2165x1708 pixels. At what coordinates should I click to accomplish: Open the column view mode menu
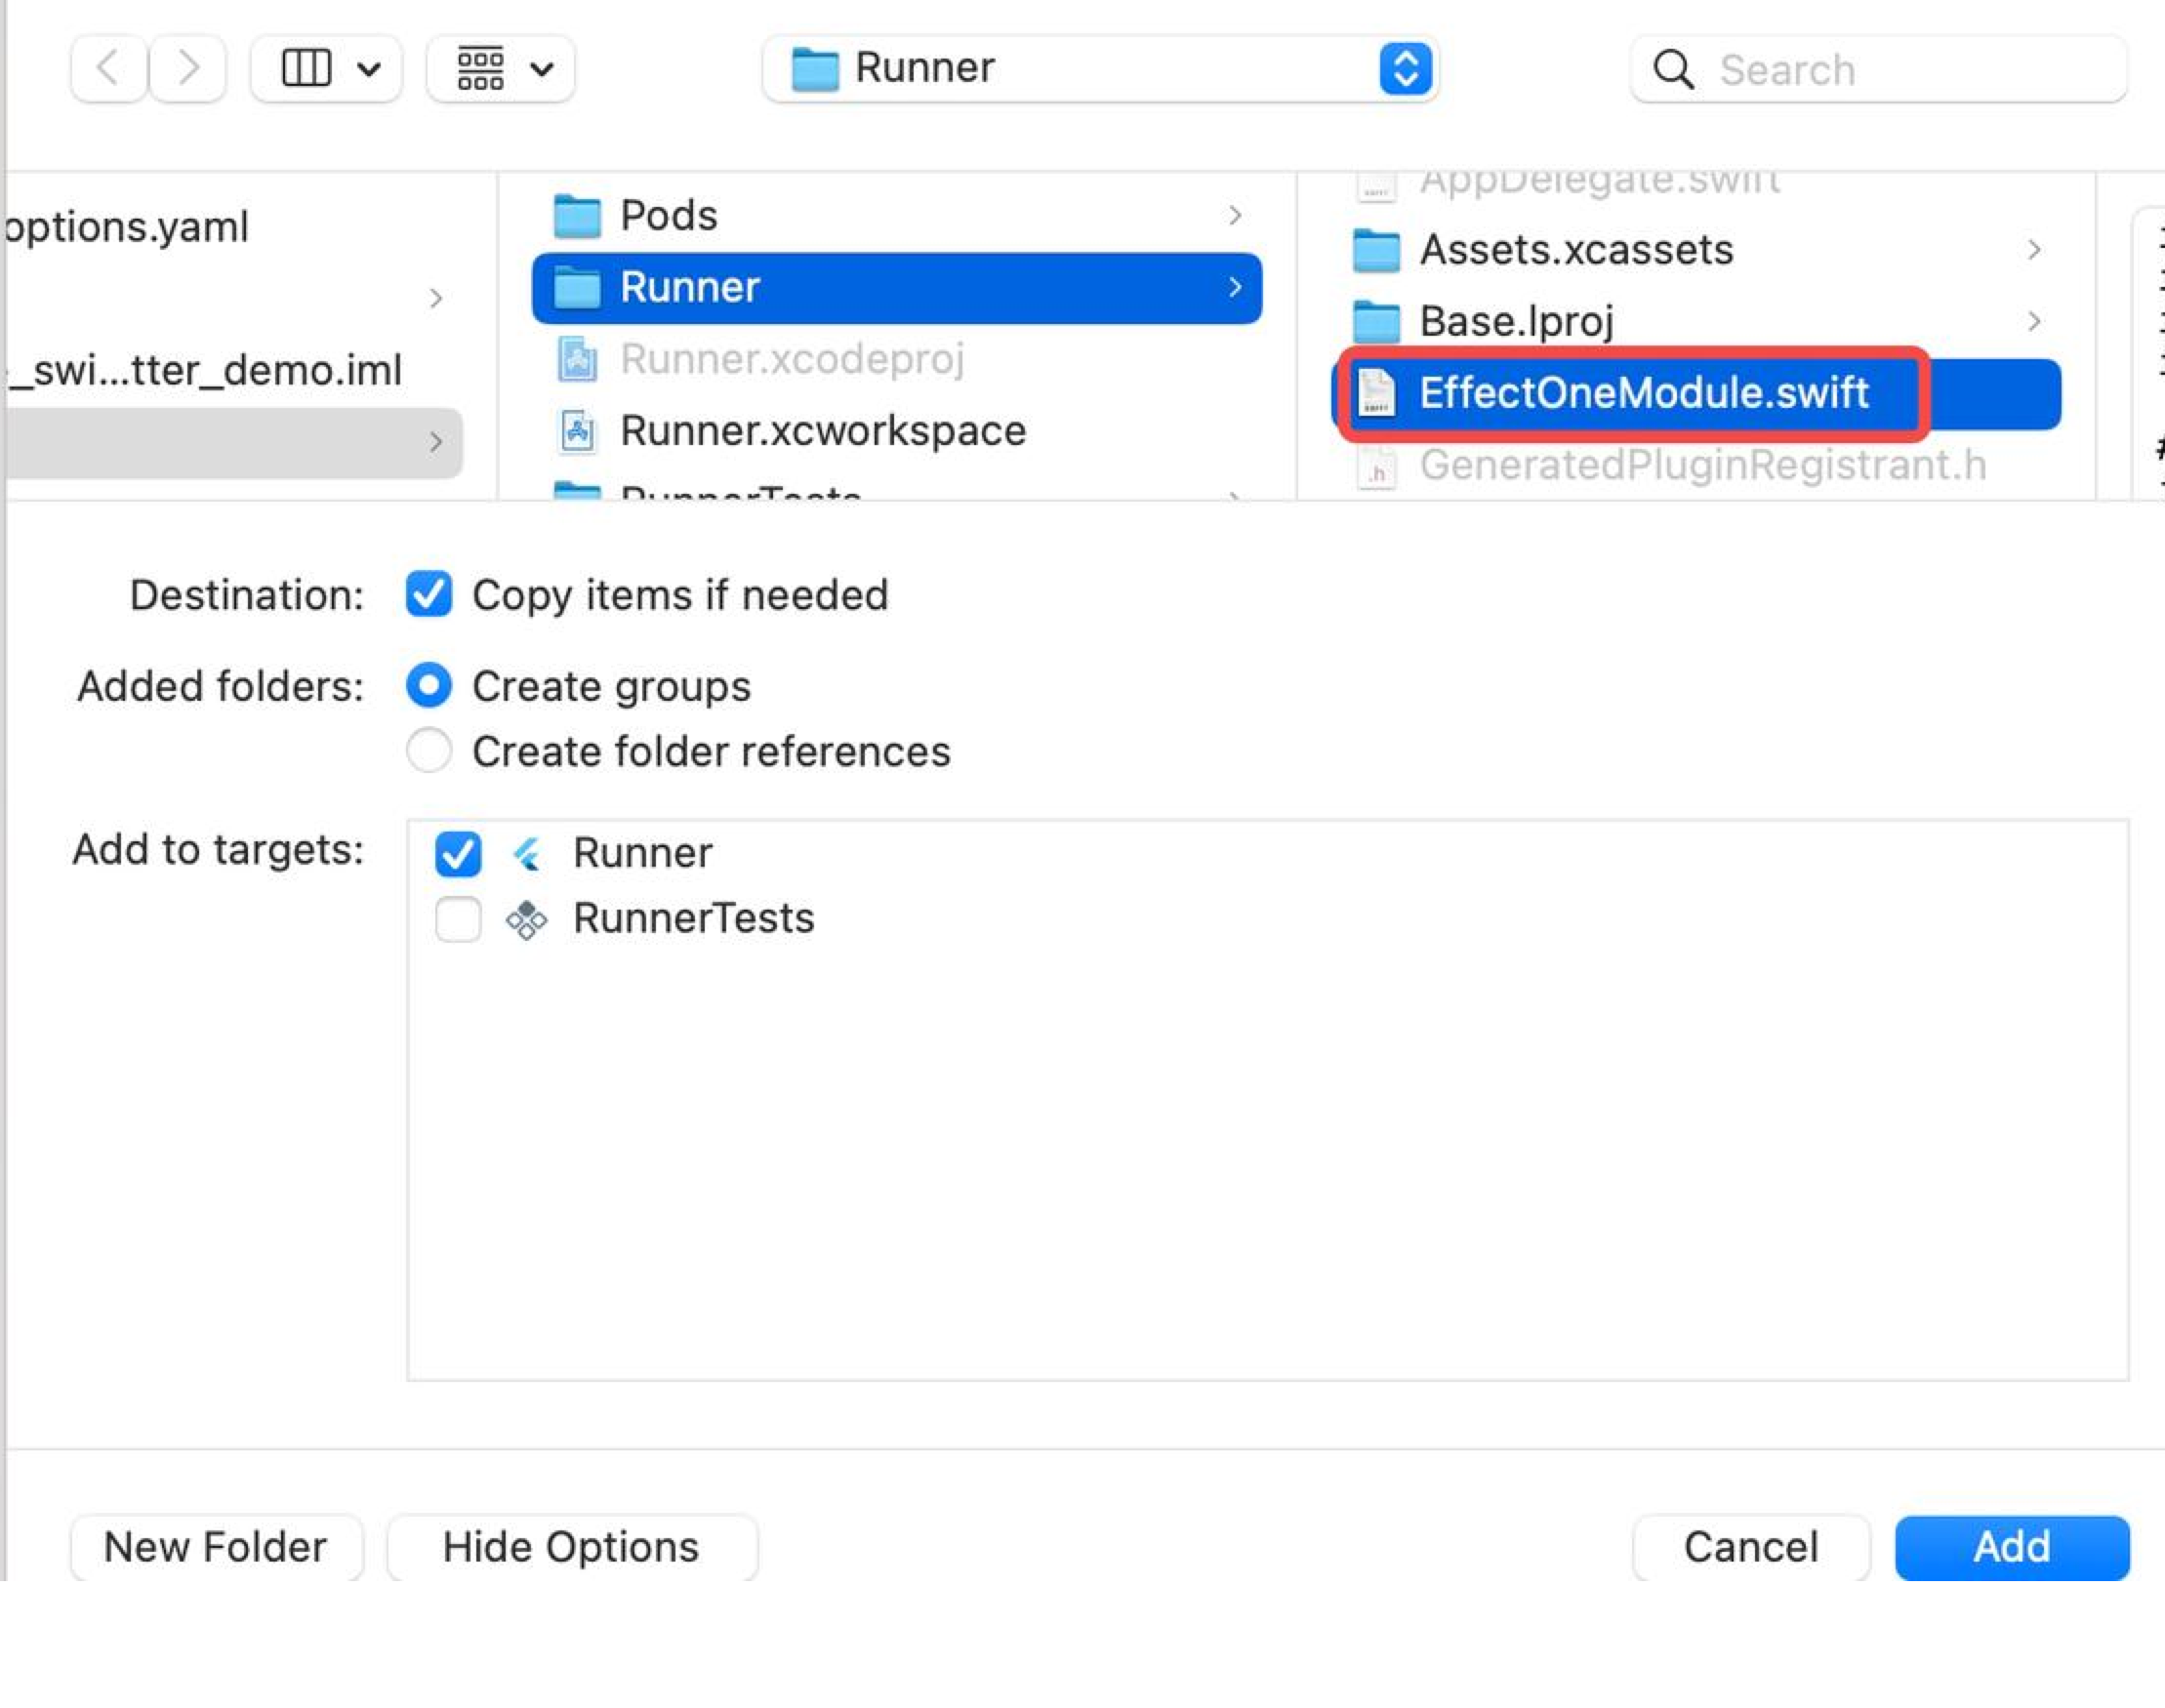click(x=327, y=69)
